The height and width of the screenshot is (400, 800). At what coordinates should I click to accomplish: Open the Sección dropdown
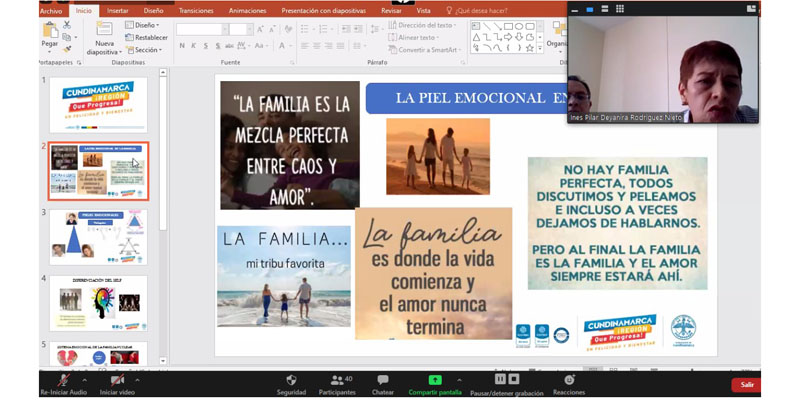click(144, 50)
